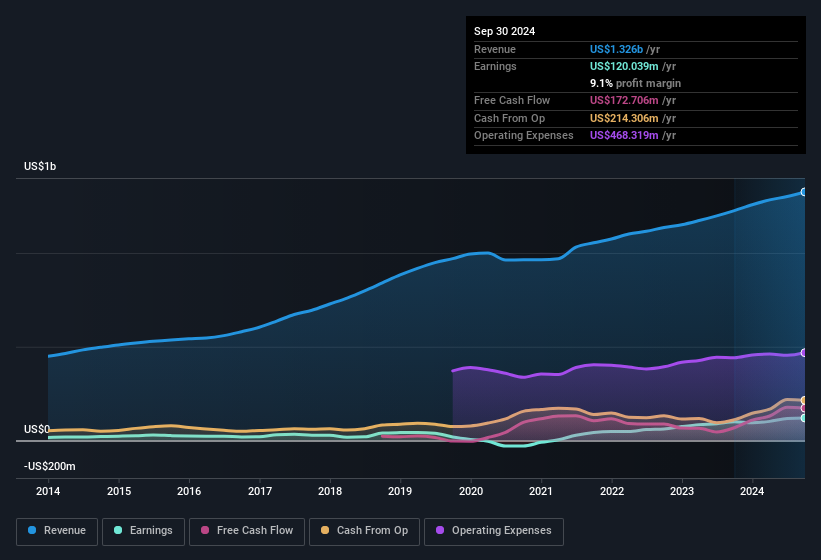This screenshot has width=821, height=560.
Task: Toggle the Revenue legend button
Action: click(57, 531)
